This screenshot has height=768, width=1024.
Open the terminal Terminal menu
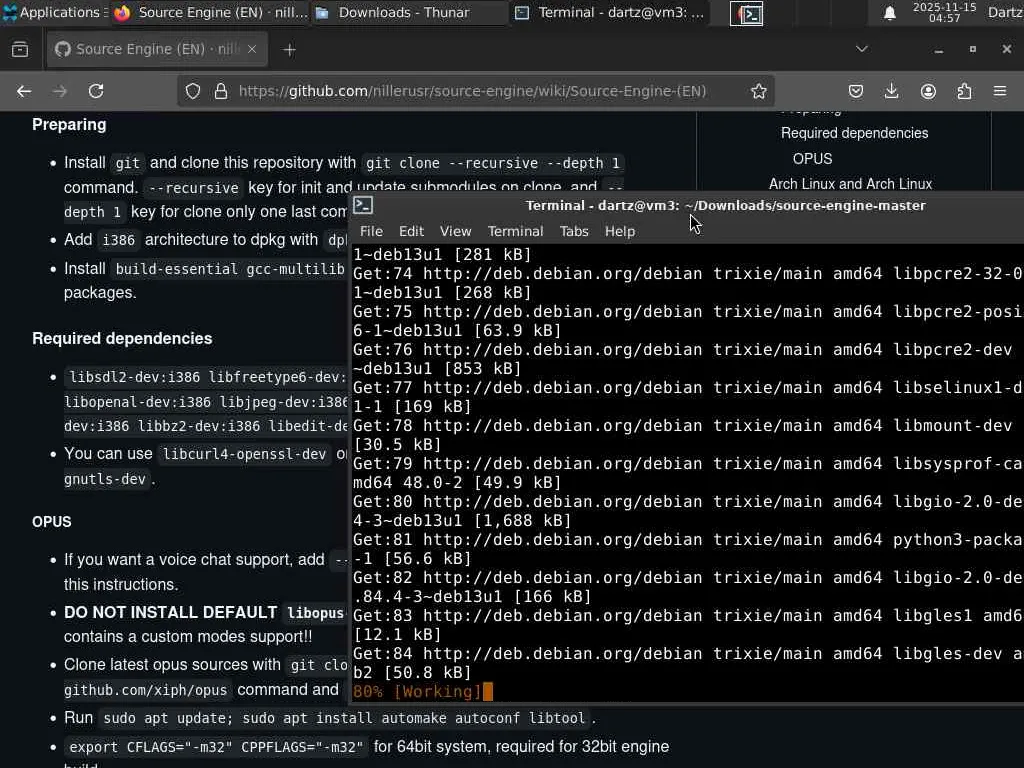pyautogui.click(x=515, y=231)
